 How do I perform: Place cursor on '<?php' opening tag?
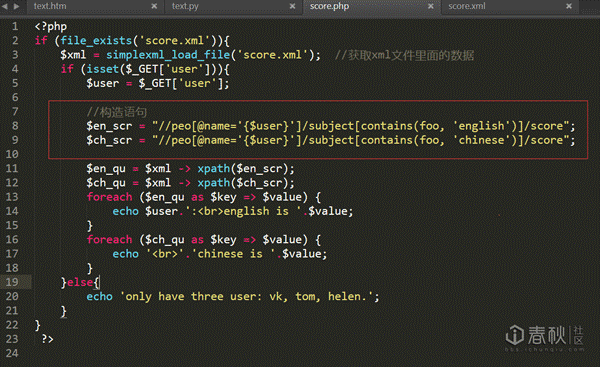pyautogui.click(x=51, y=26)
